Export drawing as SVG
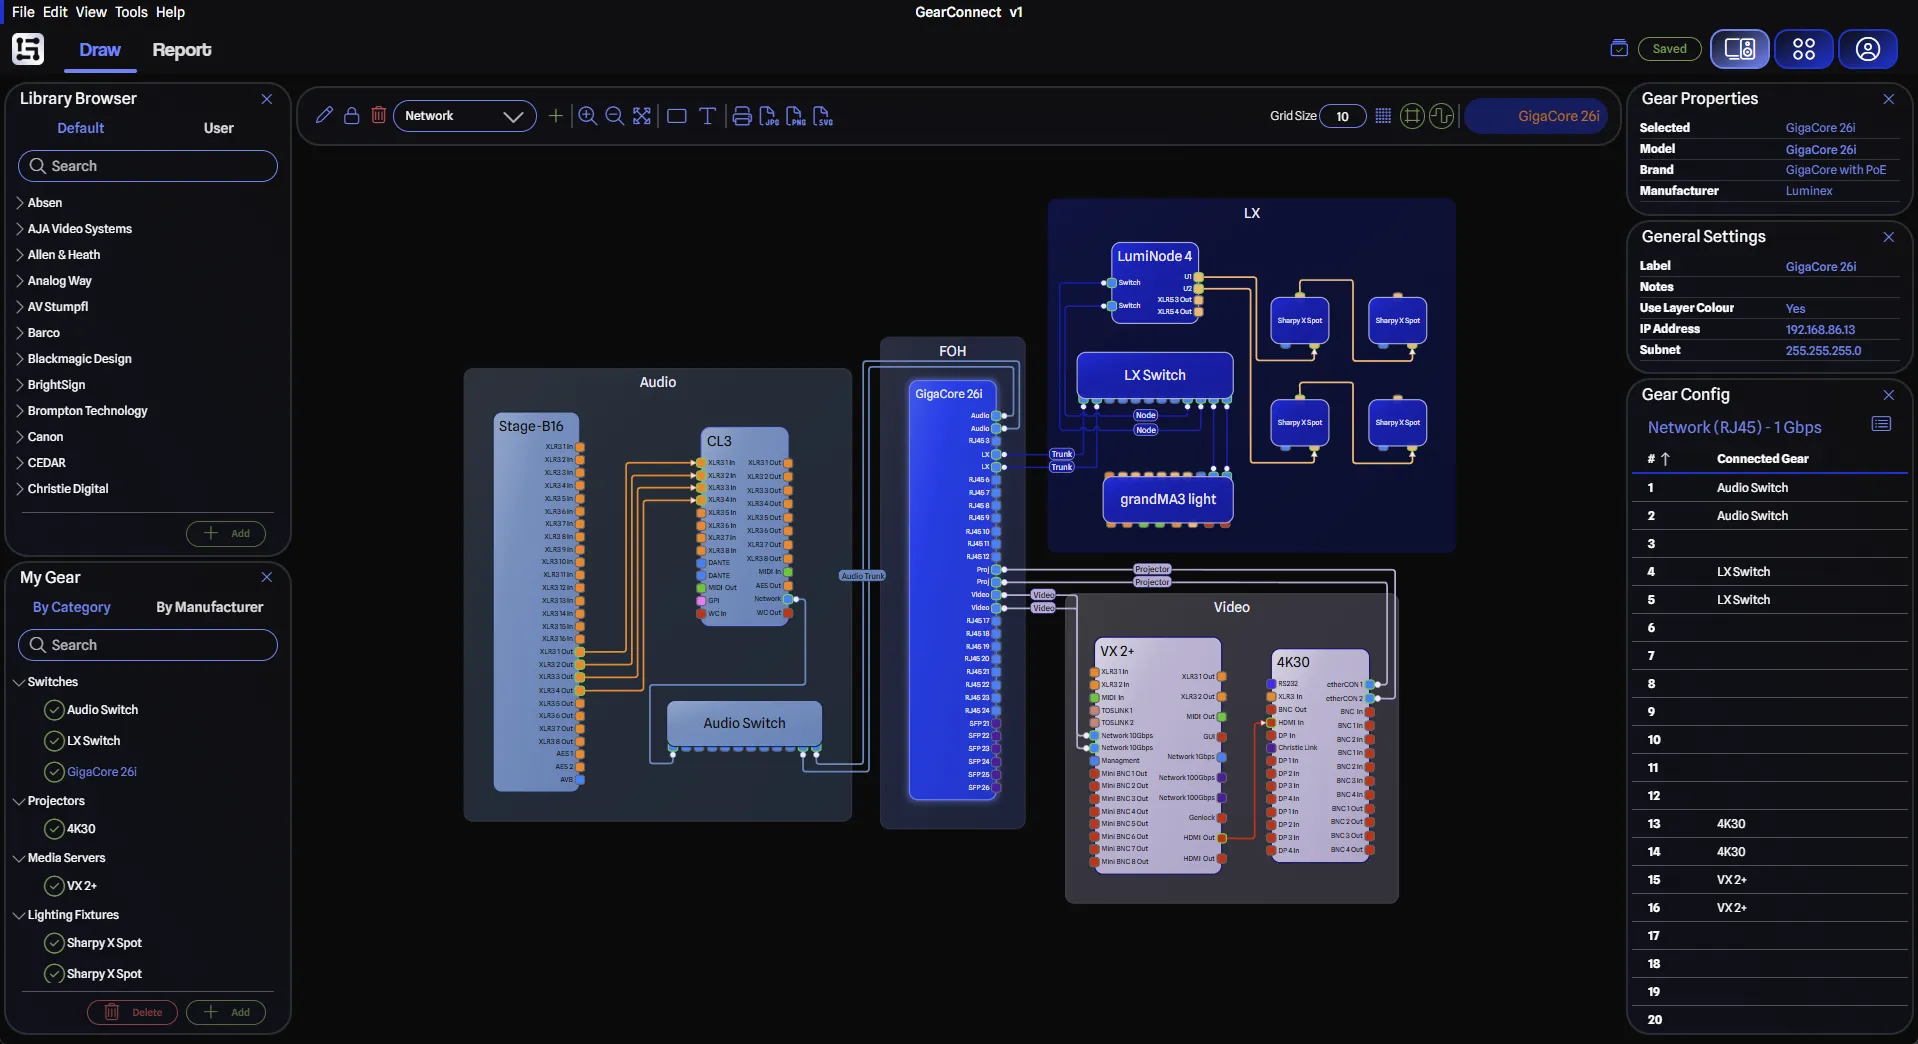This screenshot has height=1044, width=1918. (x=823, y=116)
